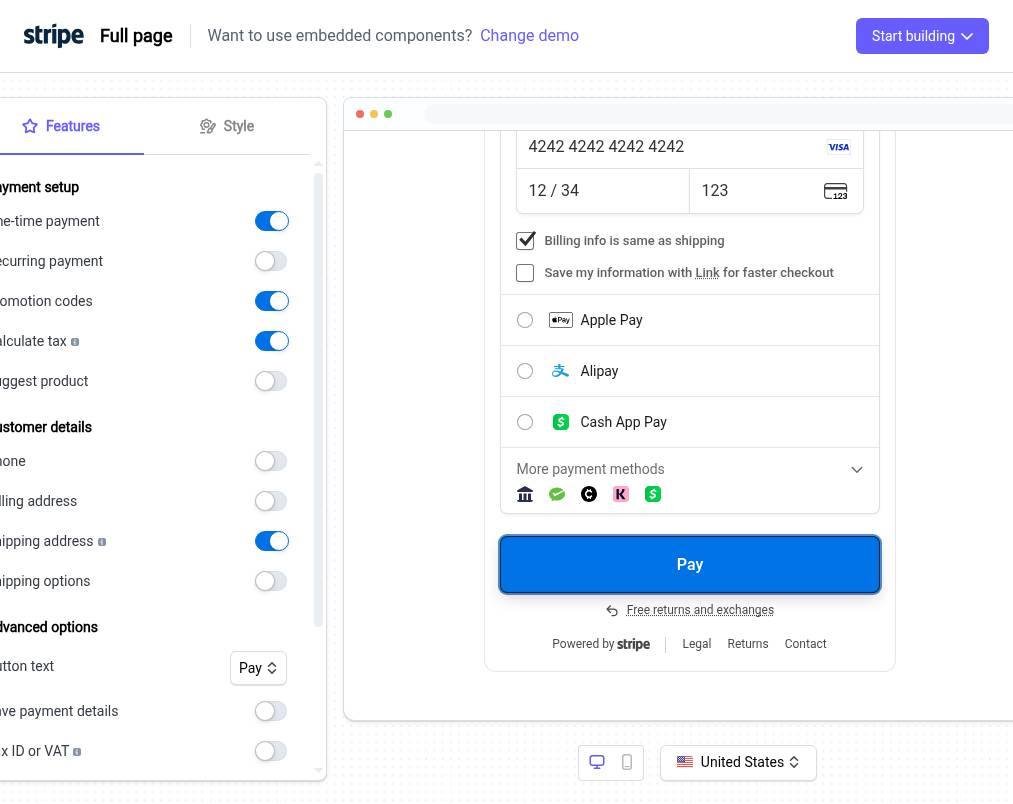Open the Button text Pay dropdown
Screen dimensions: 1013x804
(x=258, y=668)
